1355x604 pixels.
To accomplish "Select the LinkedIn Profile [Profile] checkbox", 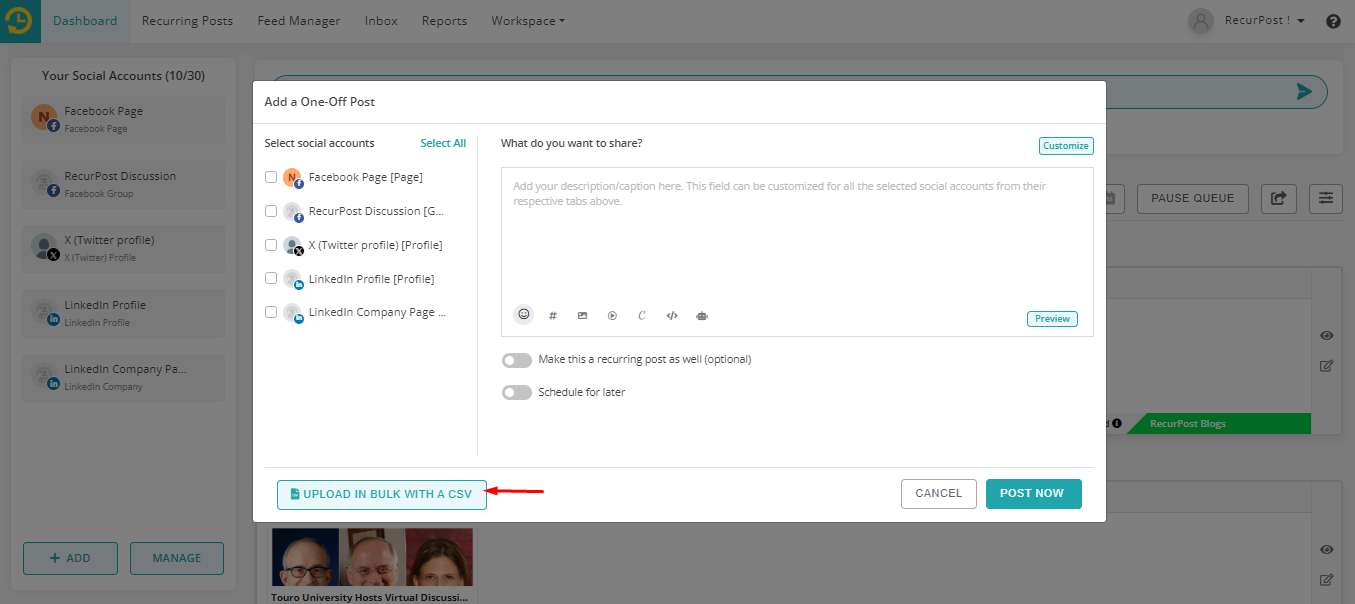I will pos(271,279).
